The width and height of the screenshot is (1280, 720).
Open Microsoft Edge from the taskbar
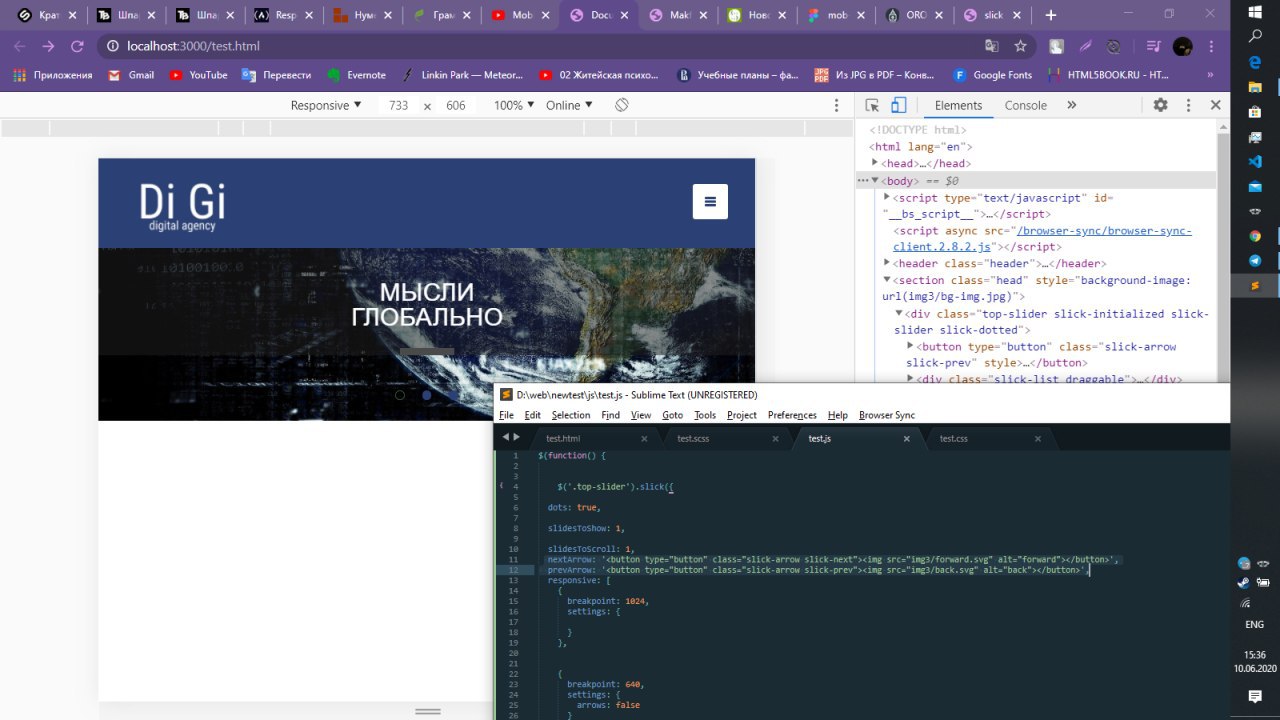pyautogui.click(x=1255, y=61)
